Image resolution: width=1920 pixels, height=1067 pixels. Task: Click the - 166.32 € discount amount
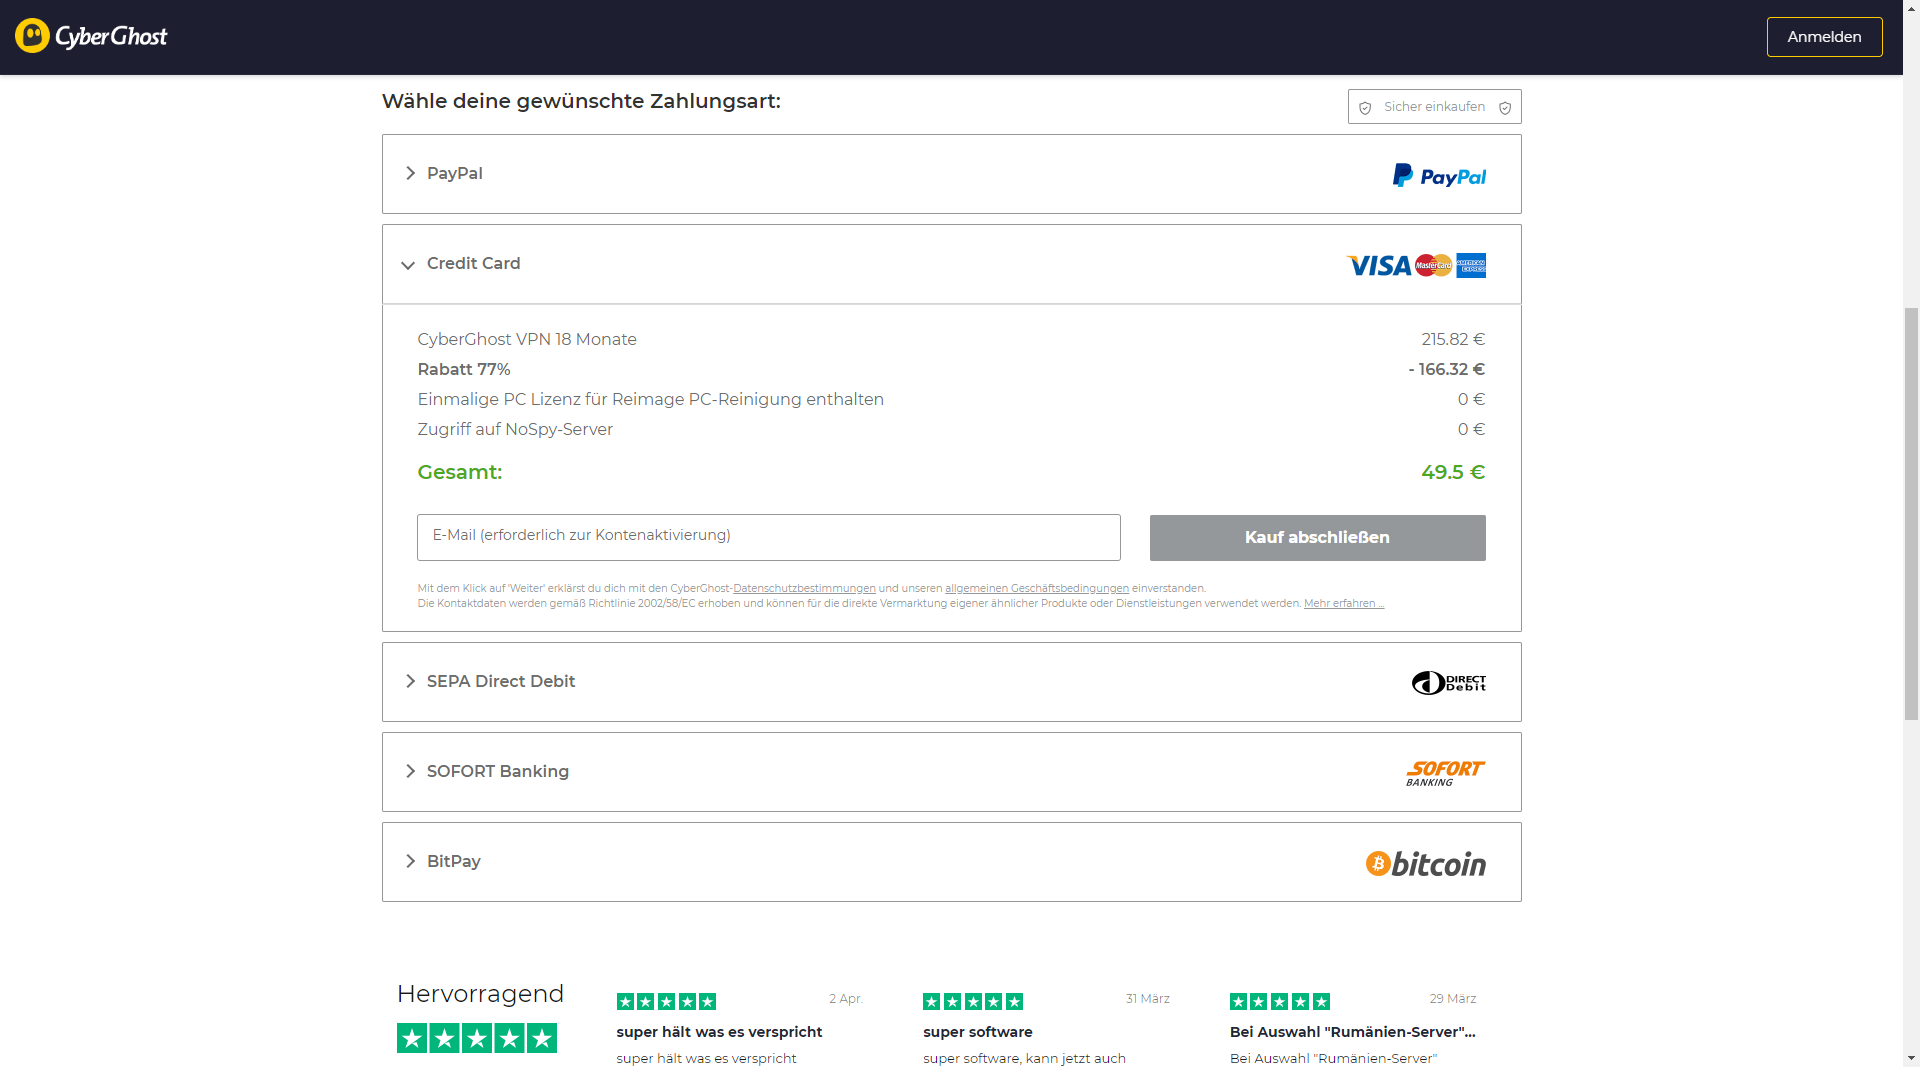[x=1446, y=369]
